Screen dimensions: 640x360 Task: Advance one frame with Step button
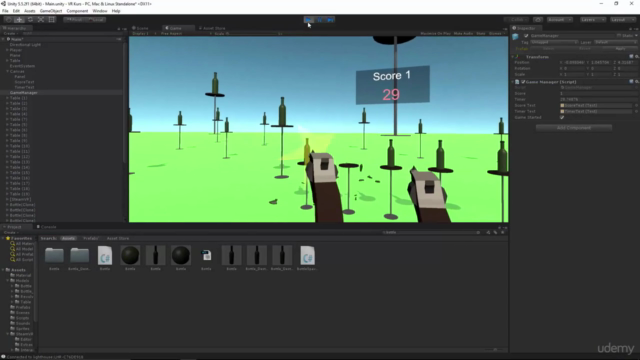(330, 20)
